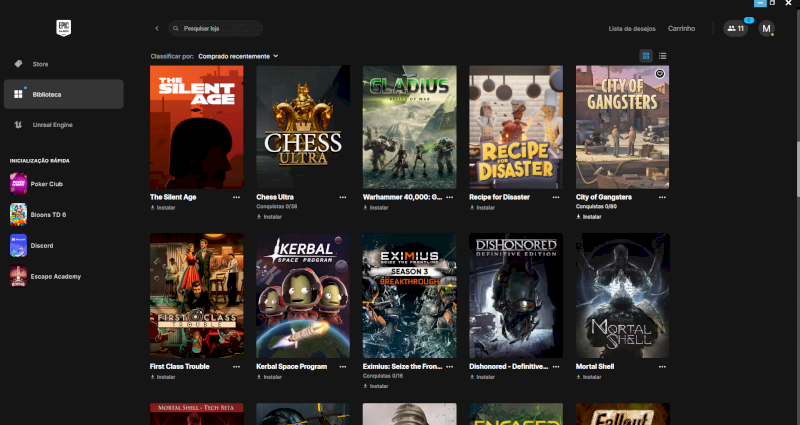Open First Class Trouble cover
Viewport: 800px width, 425px height.
click(196, 296)
